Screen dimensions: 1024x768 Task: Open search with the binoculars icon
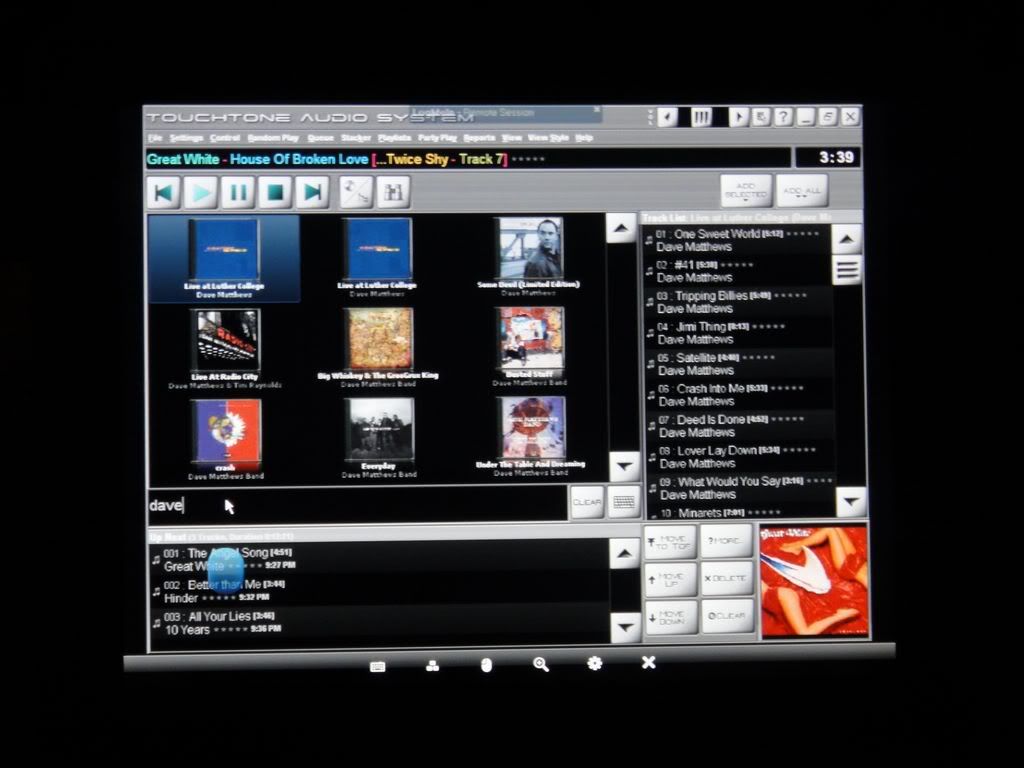click(x=393, y=192)
